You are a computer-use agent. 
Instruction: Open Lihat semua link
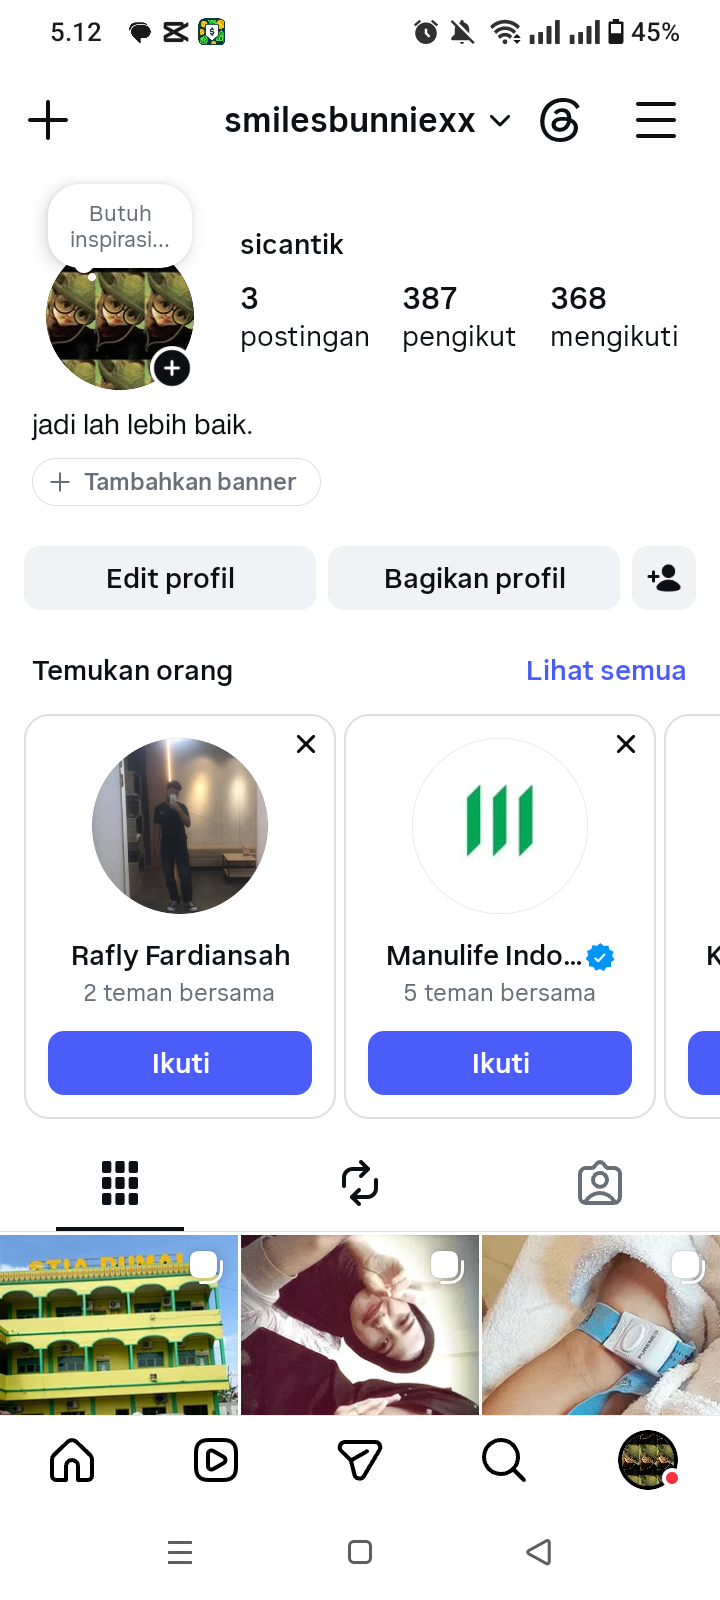[606, 670]
